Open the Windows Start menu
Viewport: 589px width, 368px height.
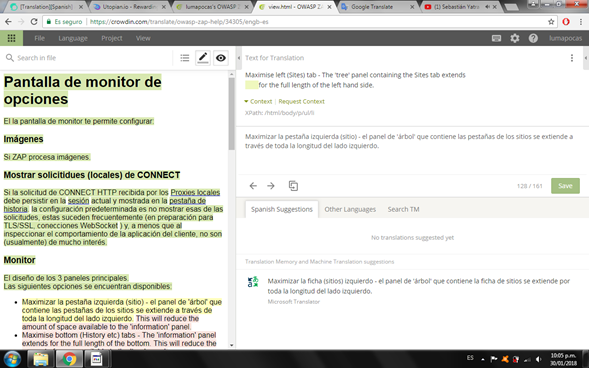point(12,359)
